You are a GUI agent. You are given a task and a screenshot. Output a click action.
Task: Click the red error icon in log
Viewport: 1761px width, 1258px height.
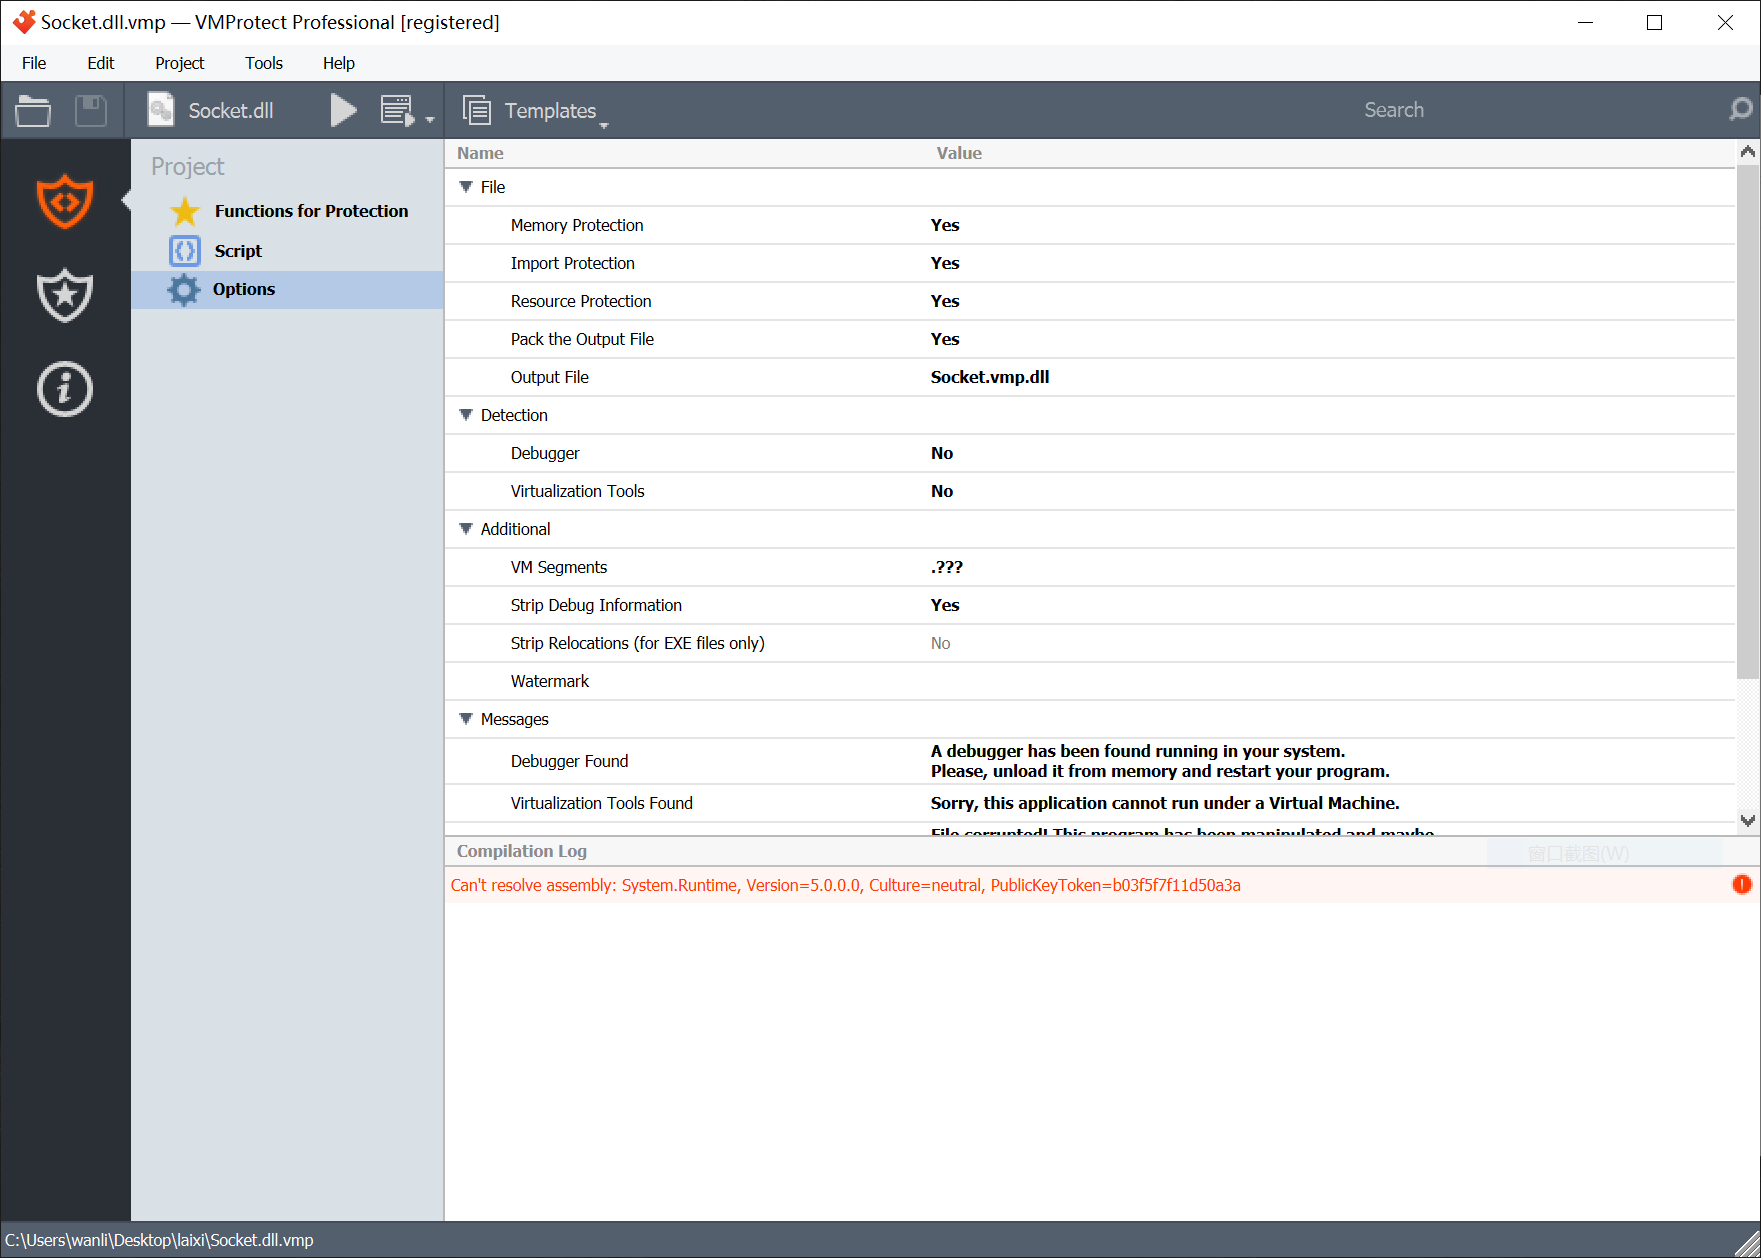pos(1741,884)
